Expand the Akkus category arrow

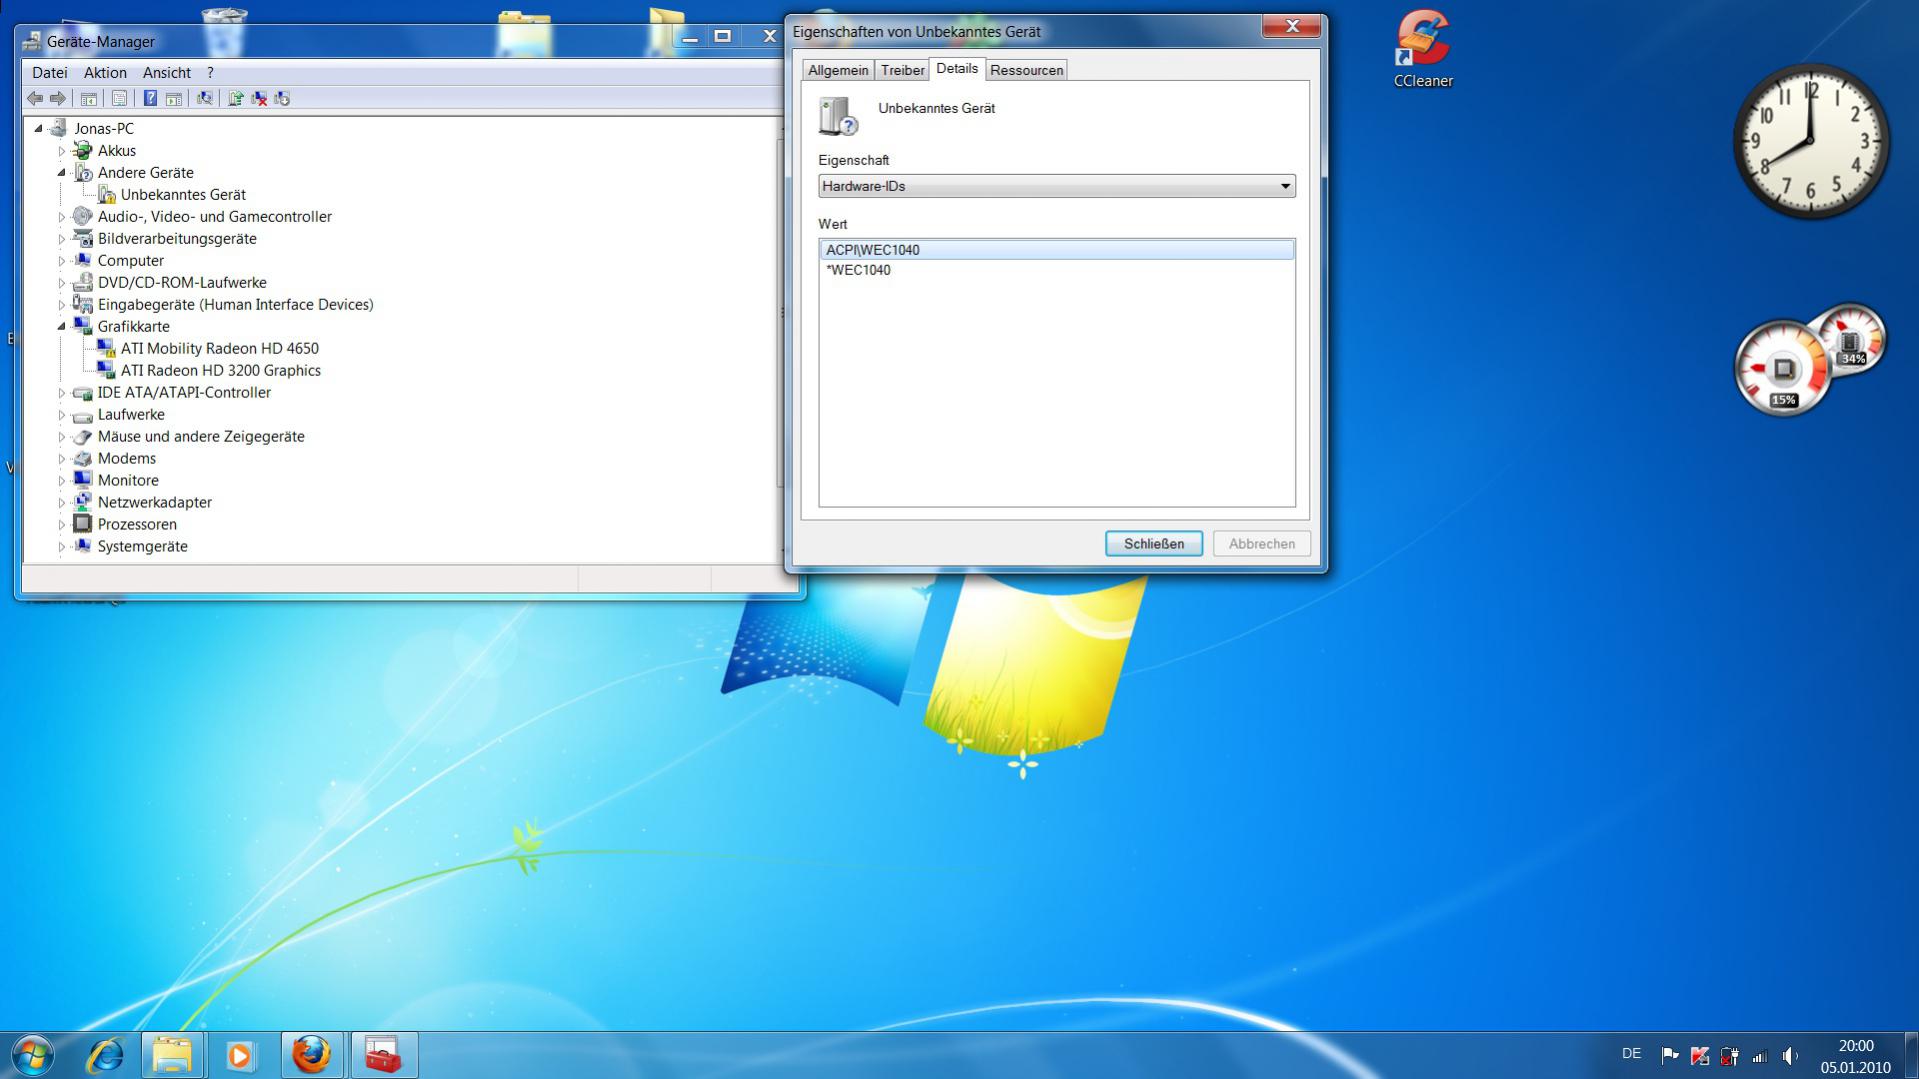click(x=62, y=151)
